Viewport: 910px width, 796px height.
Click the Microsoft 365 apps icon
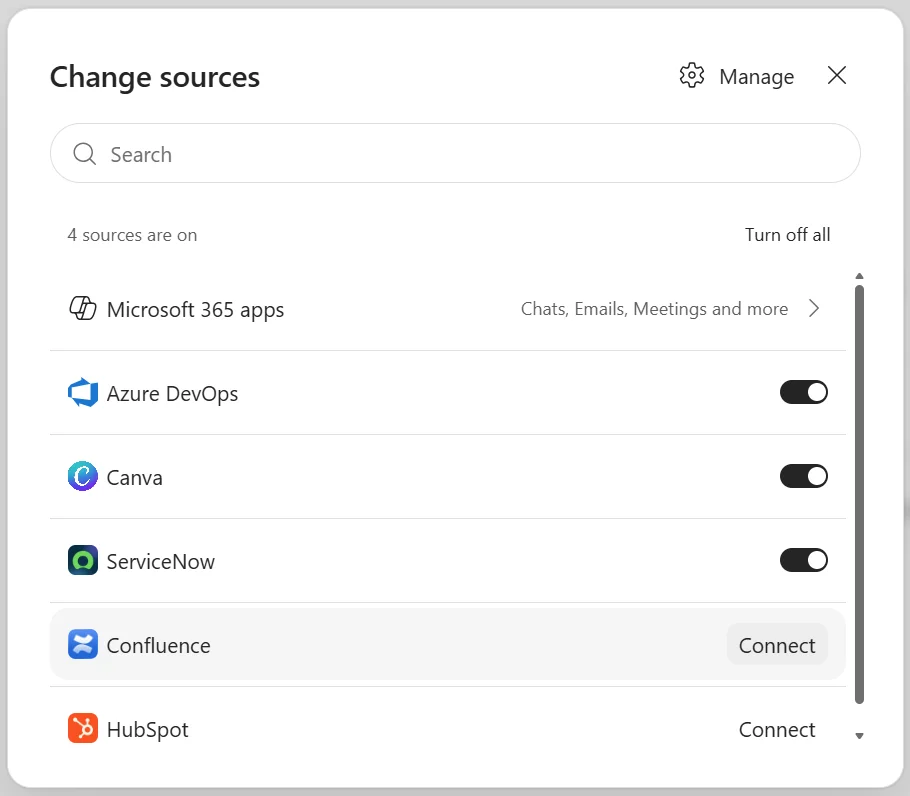coord(82,309)
